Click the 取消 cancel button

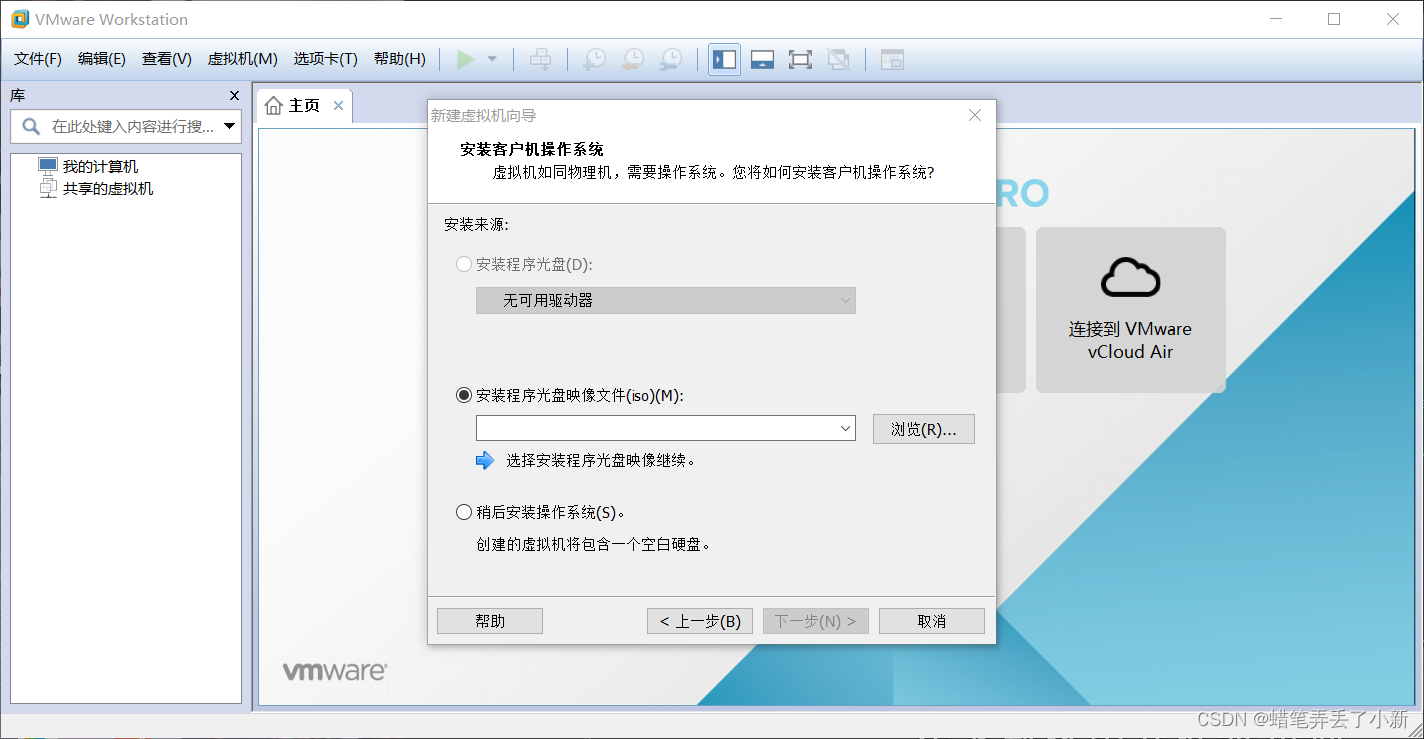(x=932, y=621)
